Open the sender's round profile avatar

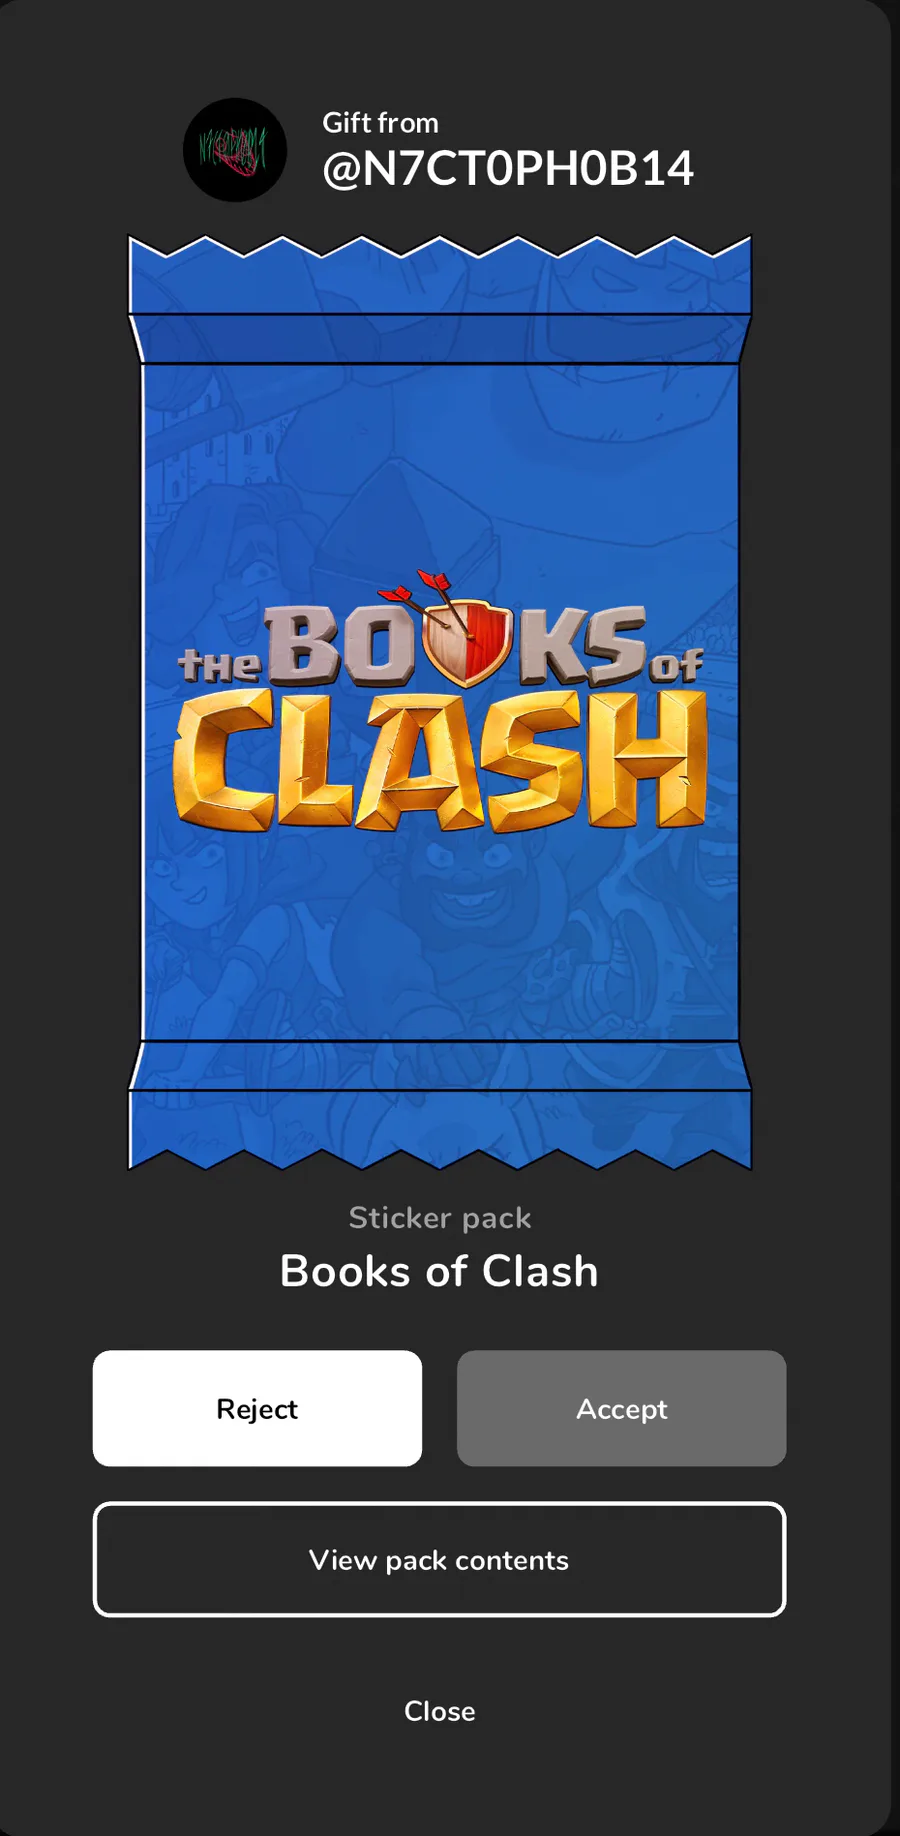(235, 150)
